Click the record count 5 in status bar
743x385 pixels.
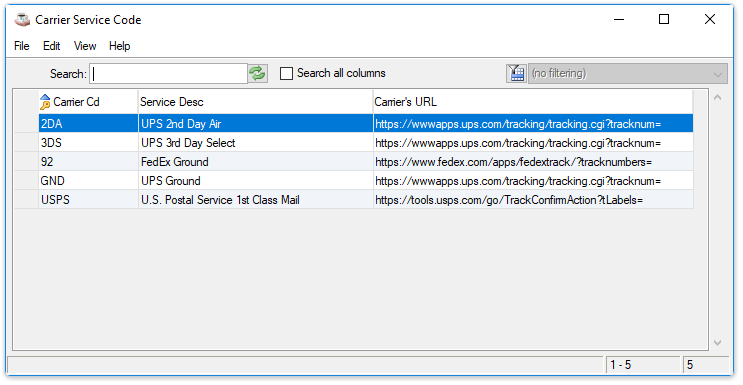705,365
